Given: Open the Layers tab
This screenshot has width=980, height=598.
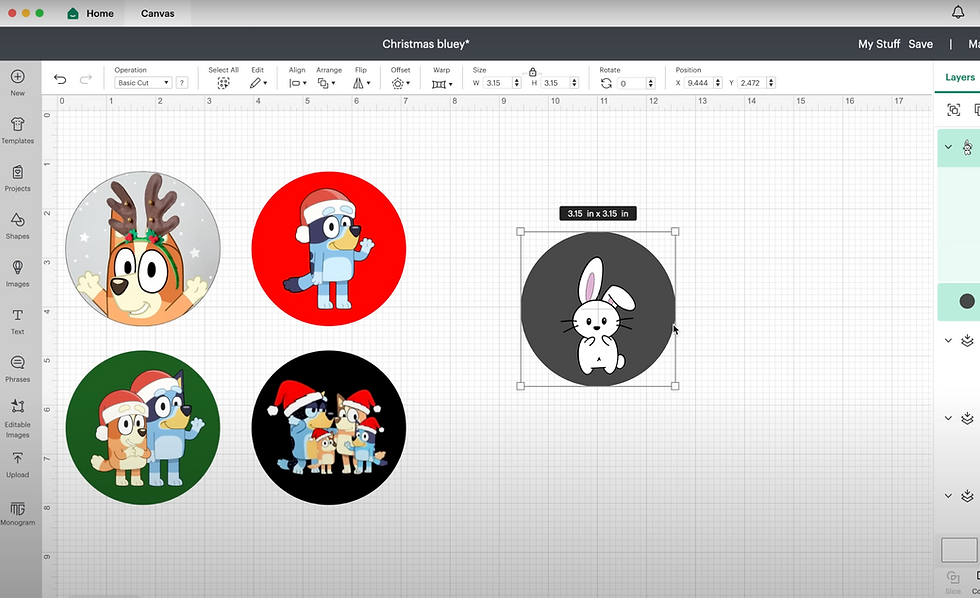Looking at the screenshot, I should [959, 77].
